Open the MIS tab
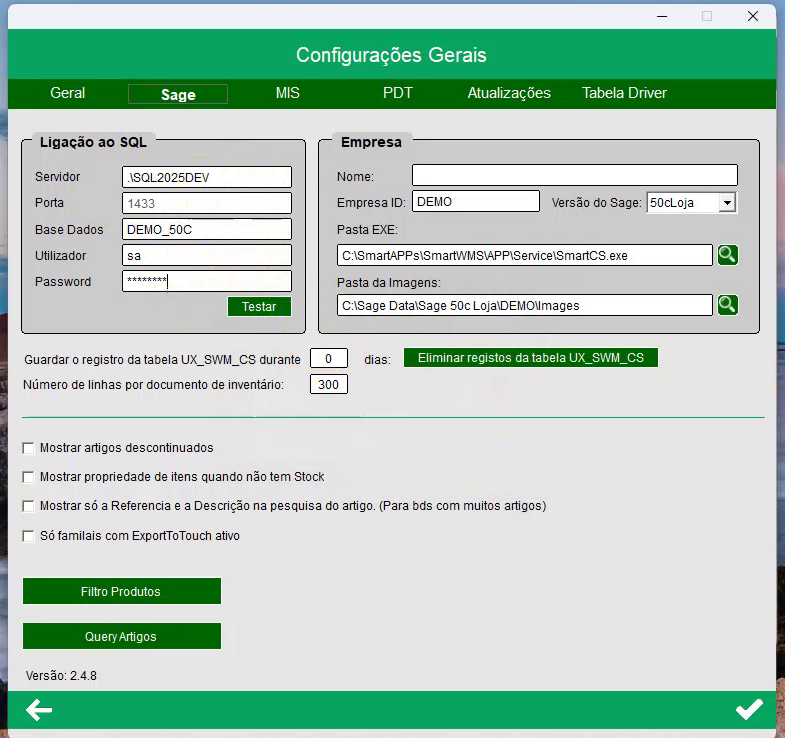 click(x=287, y=93)
